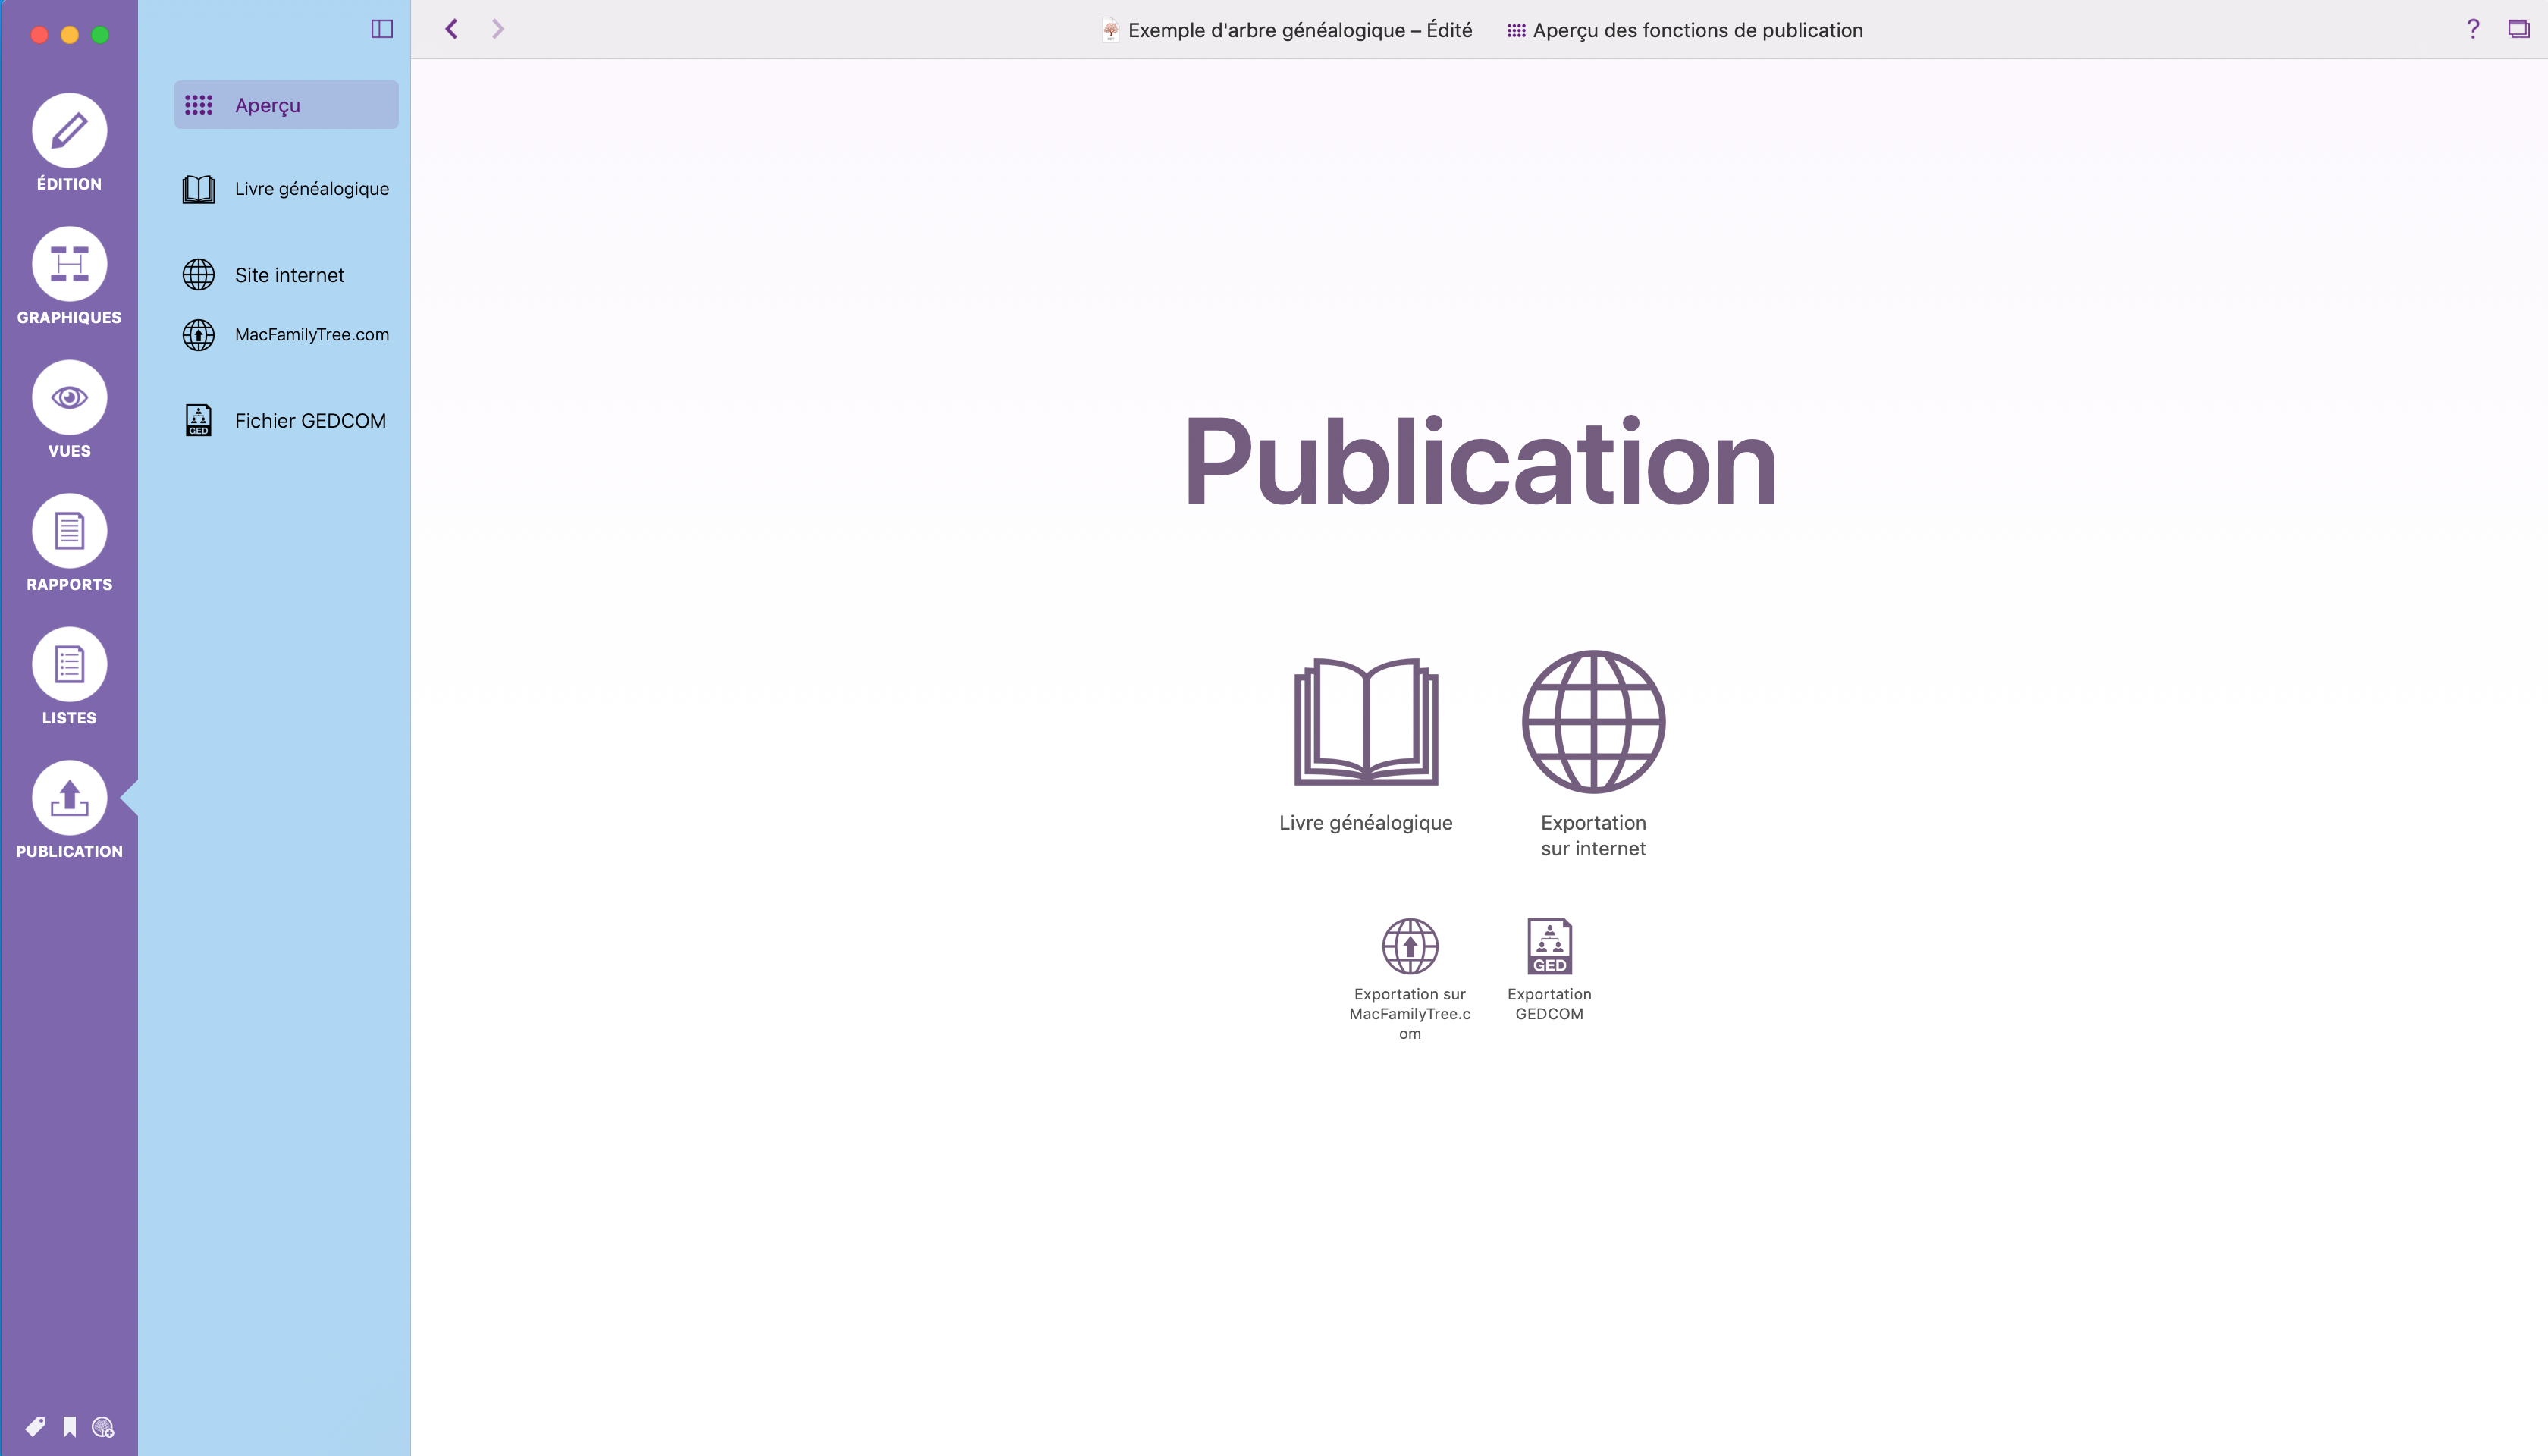This screenshot has width=2548, height=1456.
Task: Go back with the left chevron
Action: tap(452, 29)
